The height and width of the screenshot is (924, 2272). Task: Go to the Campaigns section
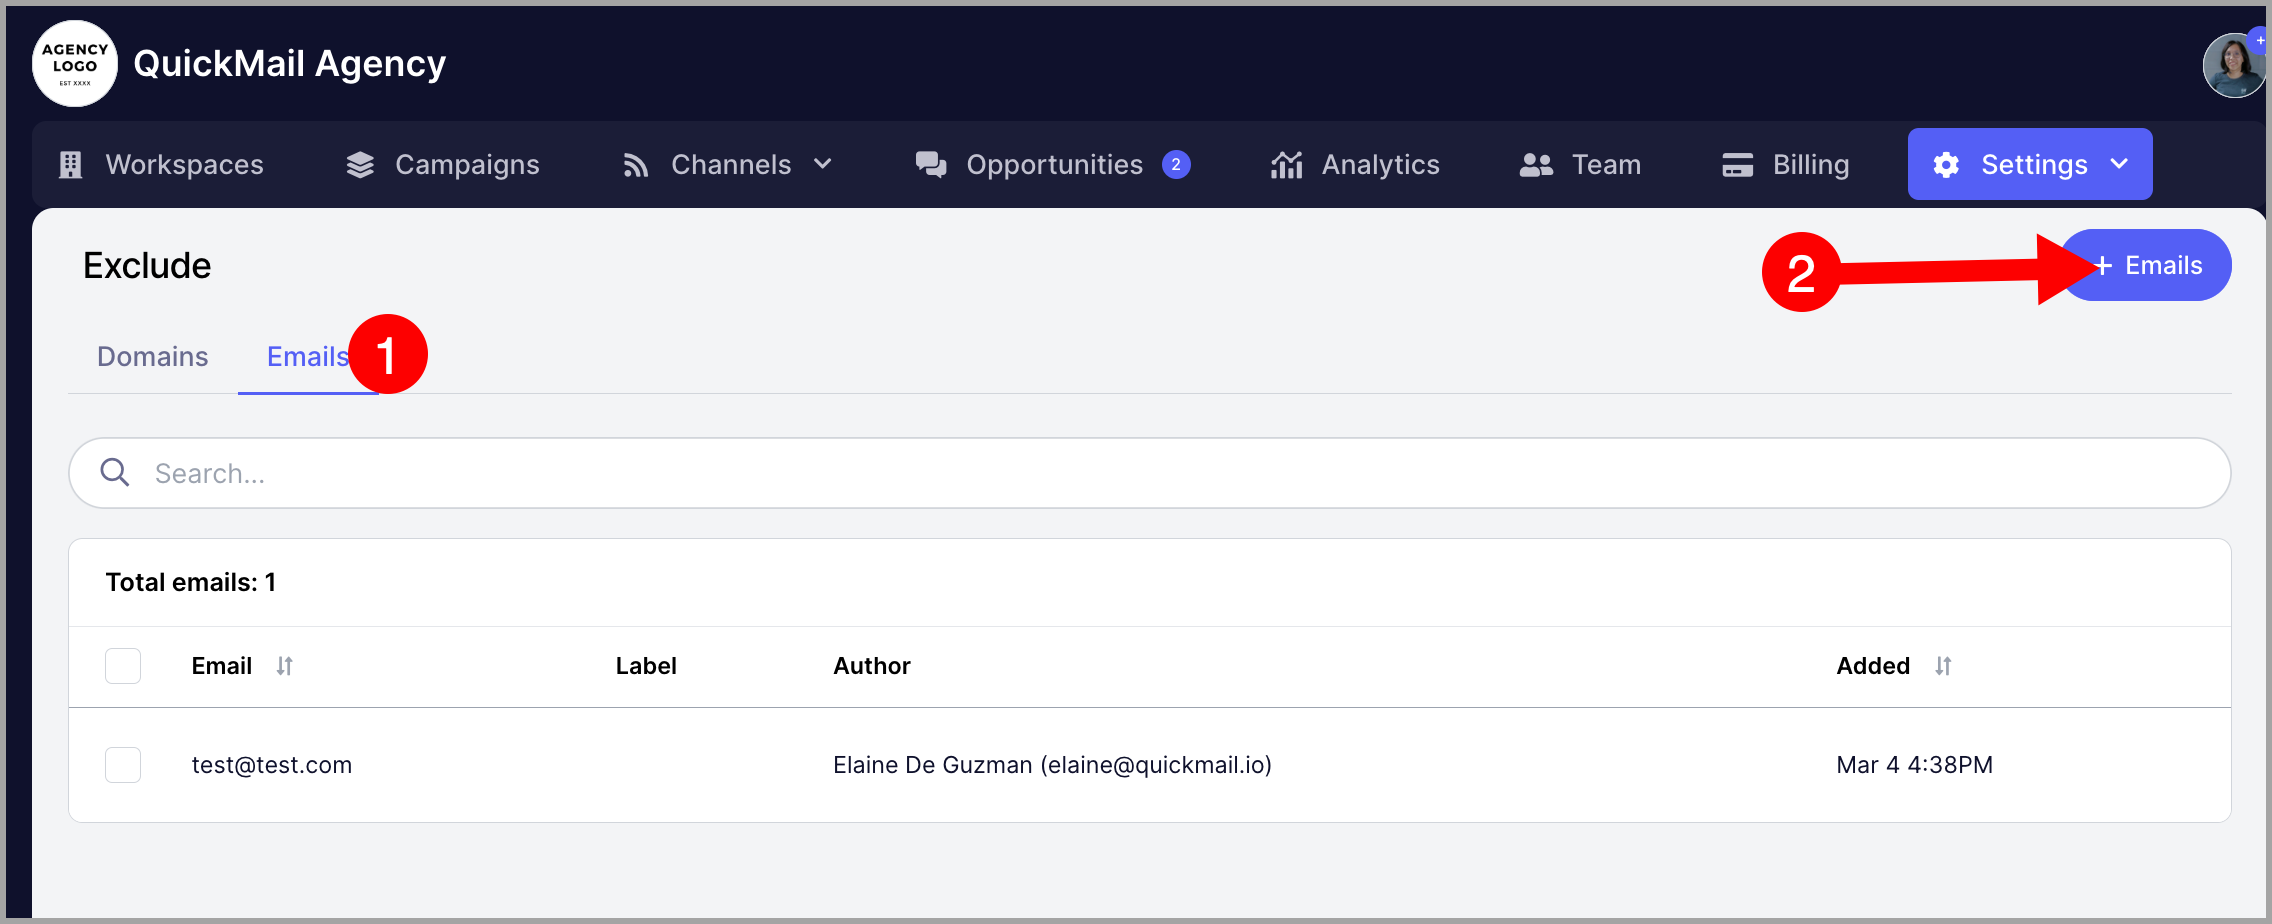tap(443, 165)
